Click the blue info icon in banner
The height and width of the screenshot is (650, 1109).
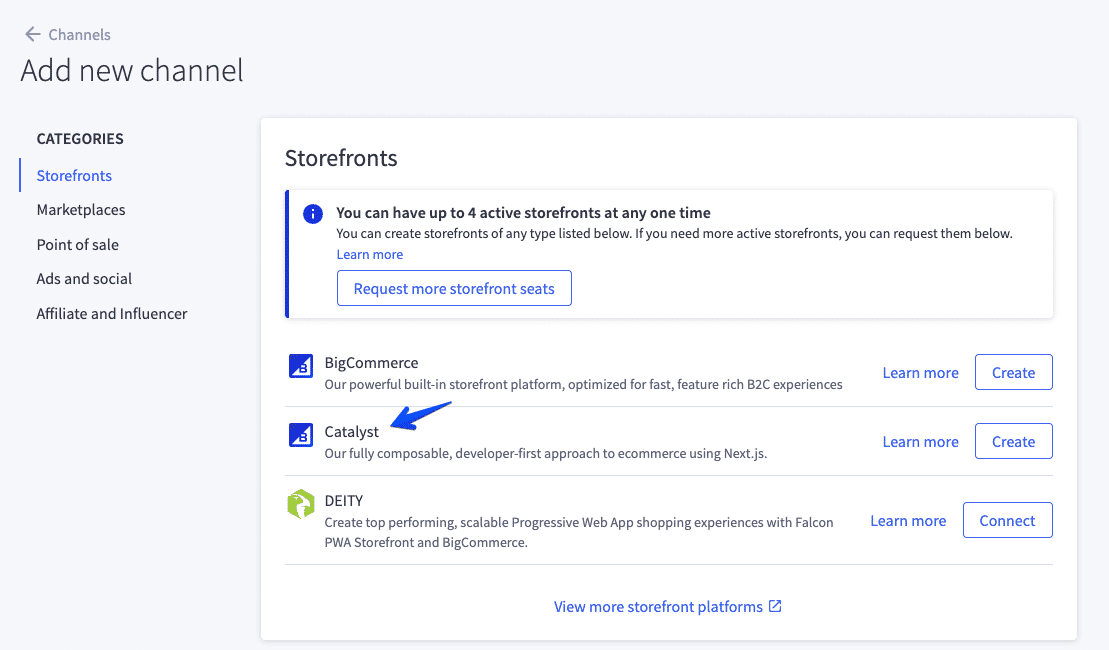[313, 214]
